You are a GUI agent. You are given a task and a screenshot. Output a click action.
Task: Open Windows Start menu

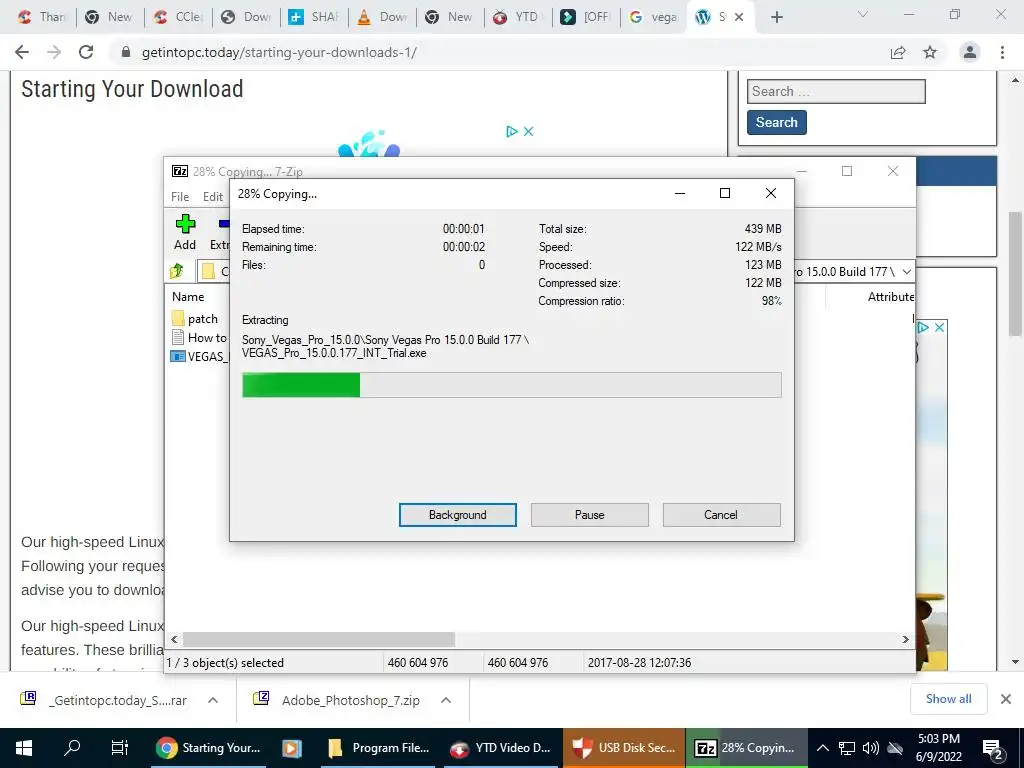tap(24, 748)
